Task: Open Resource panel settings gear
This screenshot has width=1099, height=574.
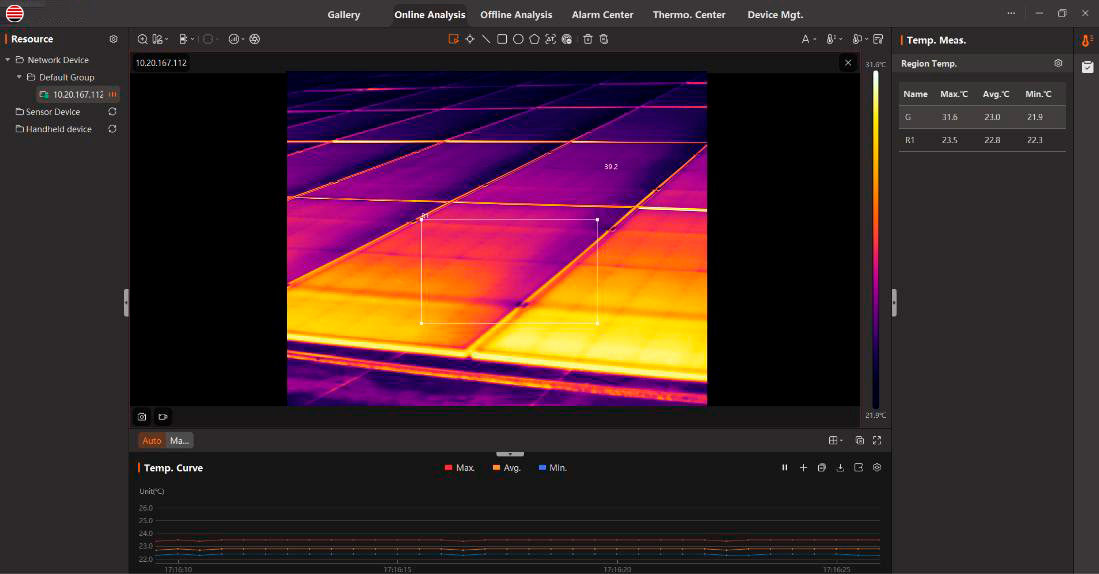Action: click(x=114, y=39)
